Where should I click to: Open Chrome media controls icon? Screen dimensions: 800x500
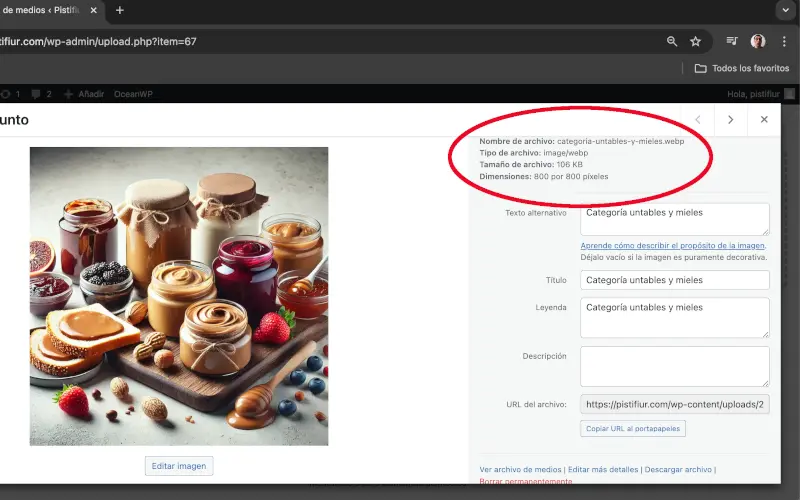coord(732,41)
